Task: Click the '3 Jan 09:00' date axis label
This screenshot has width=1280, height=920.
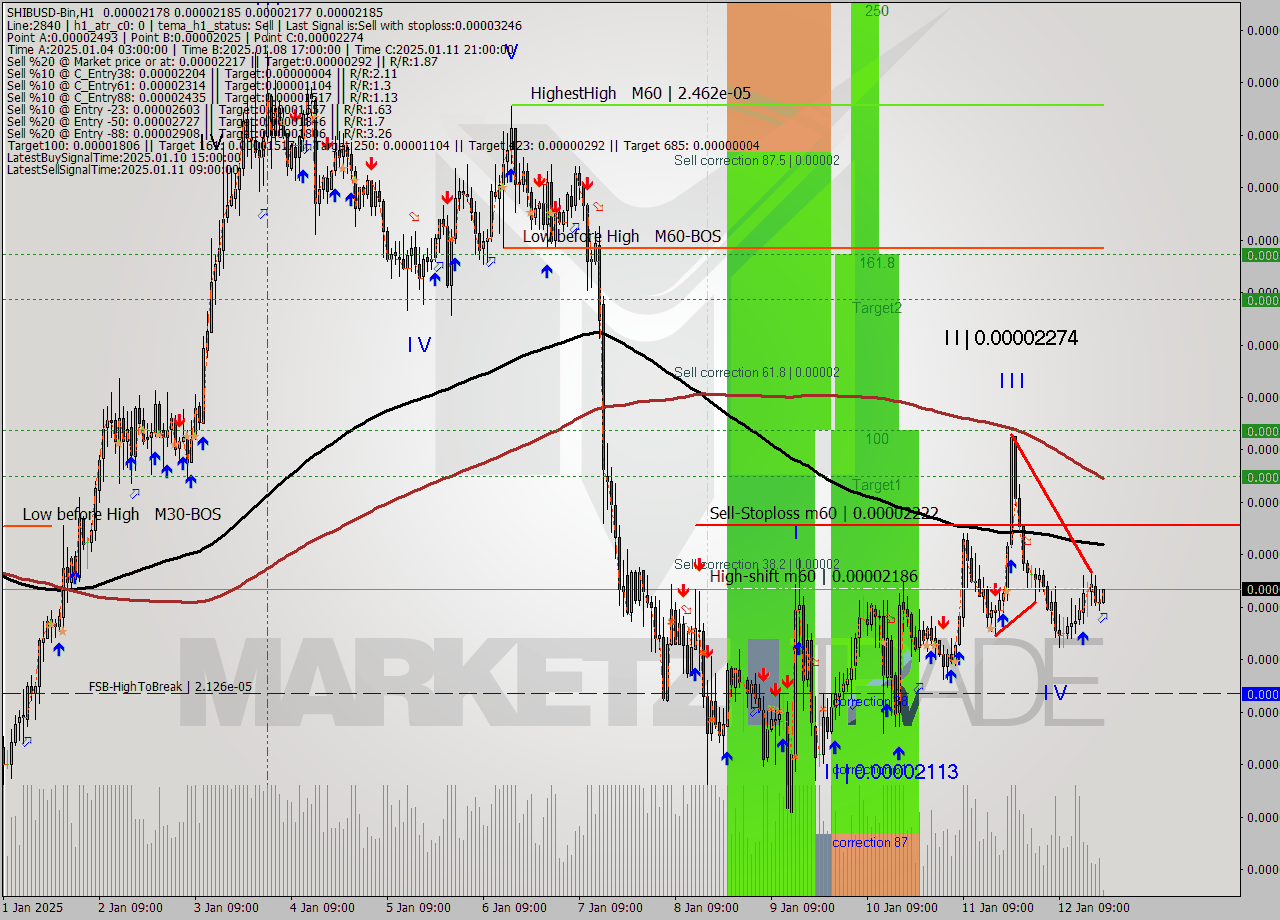Action: 226,908
